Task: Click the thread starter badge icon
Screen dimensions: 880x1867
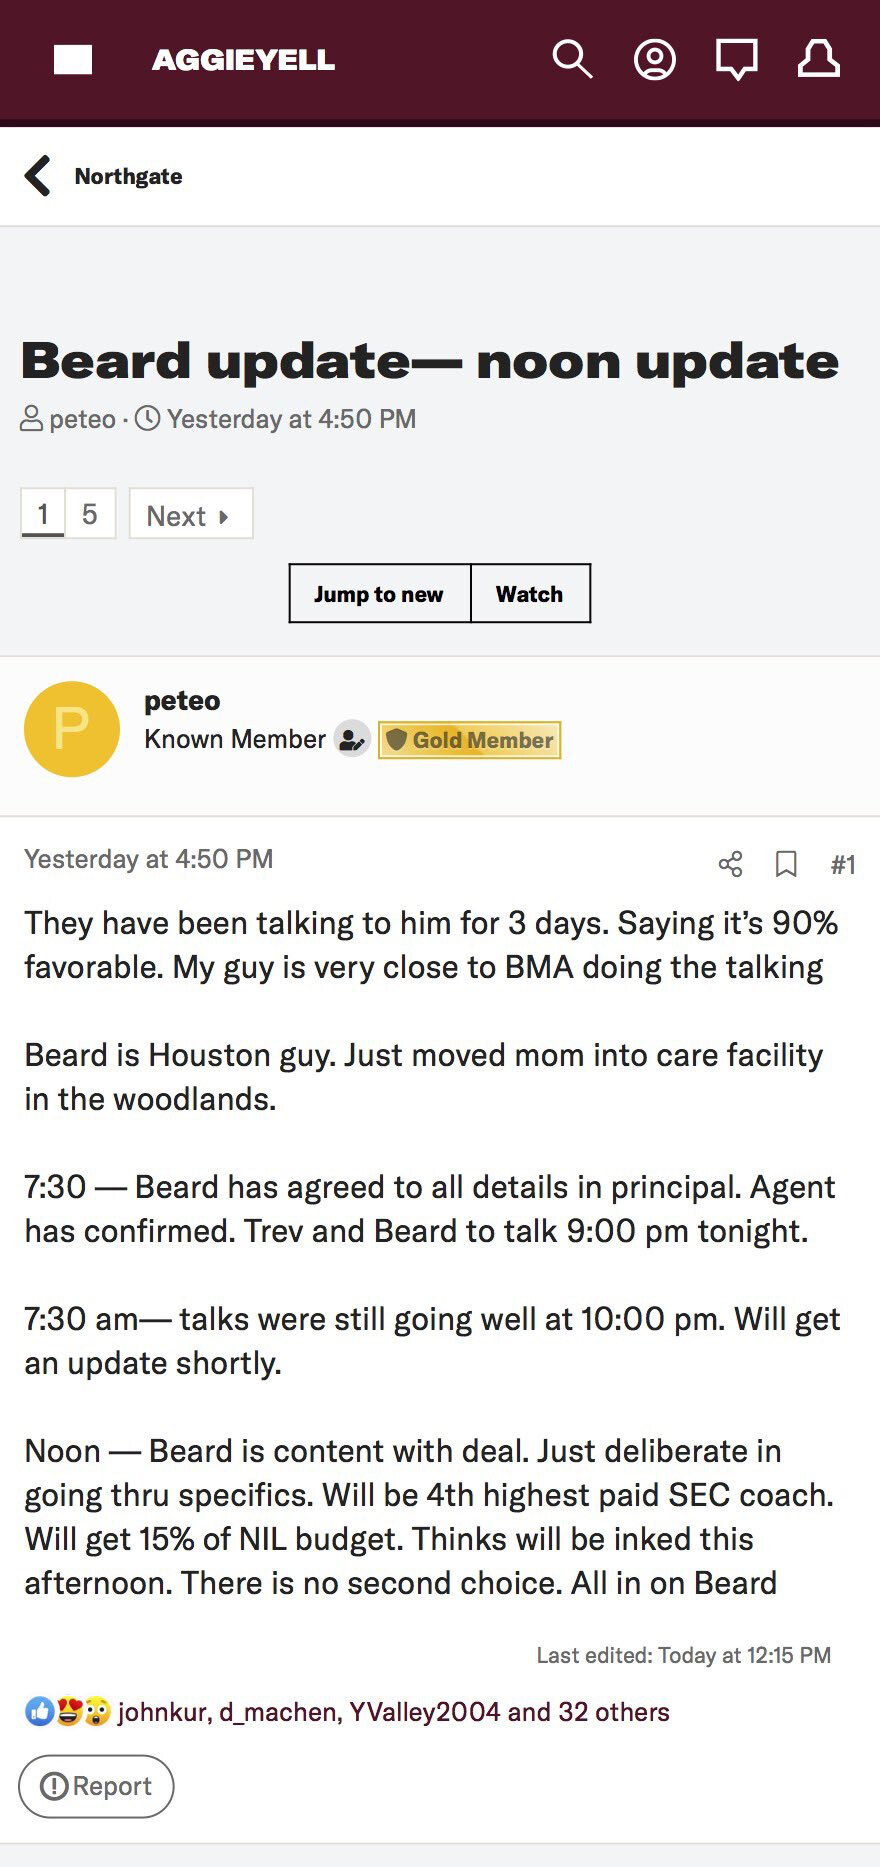Action: tap(351, 740)
